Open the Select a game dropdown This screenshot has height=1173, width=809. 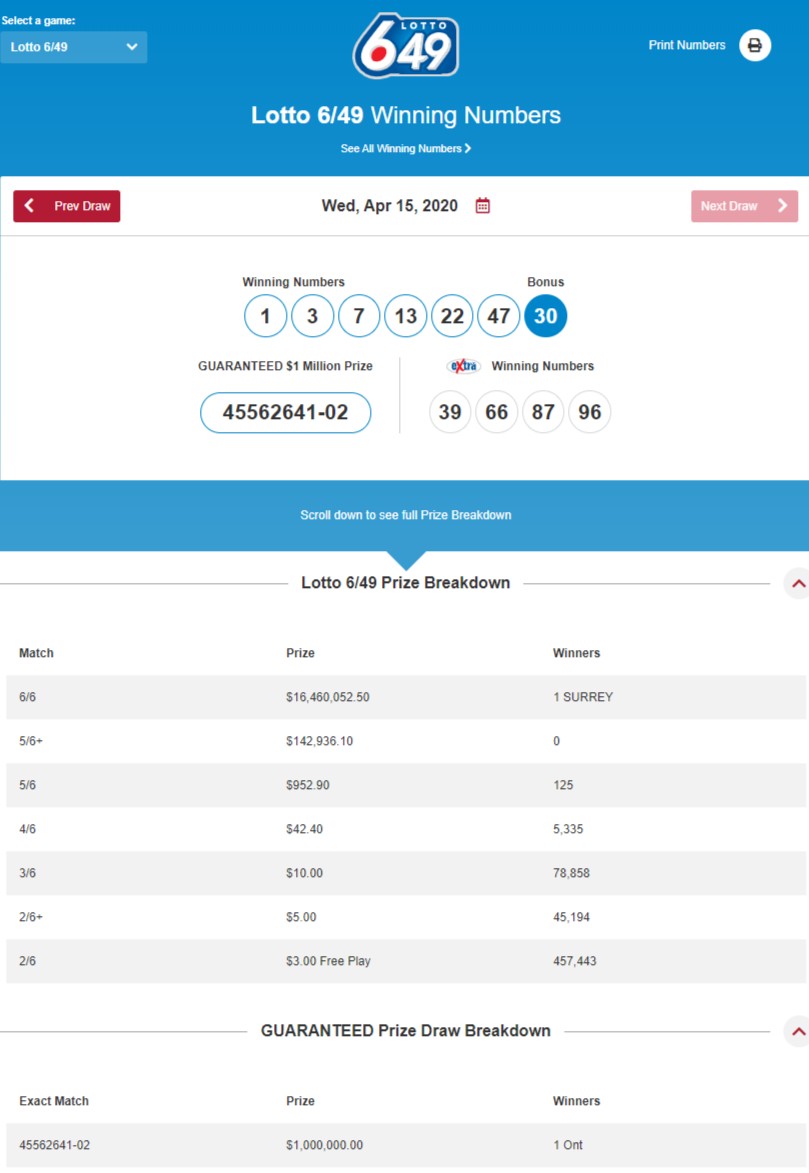pyautogui.click(x=73, y=47)
